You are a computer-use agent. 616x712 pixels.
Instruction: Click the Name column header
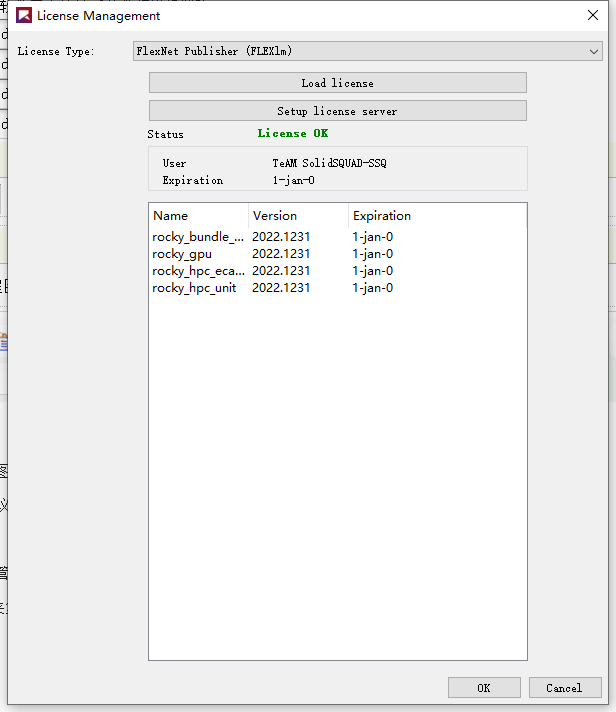(199, 216)
